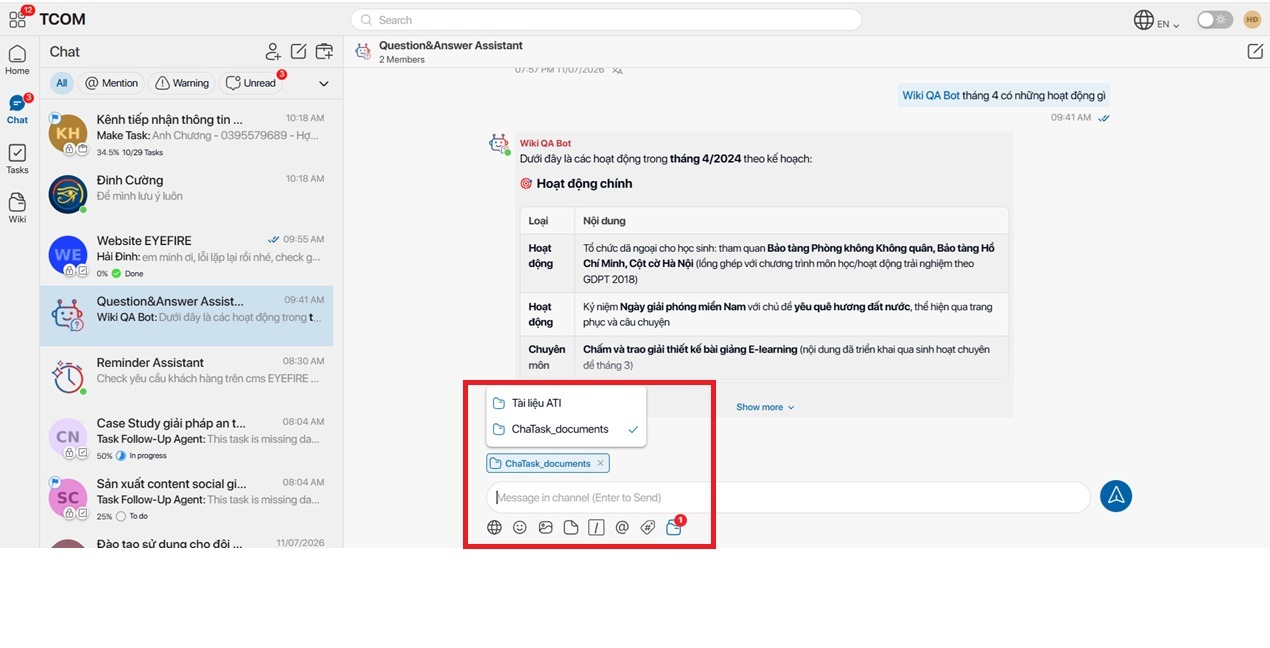1270x648 pixels.
Task: Open the Website EYEFIRE conversation
Action: (x=187, y=255)
